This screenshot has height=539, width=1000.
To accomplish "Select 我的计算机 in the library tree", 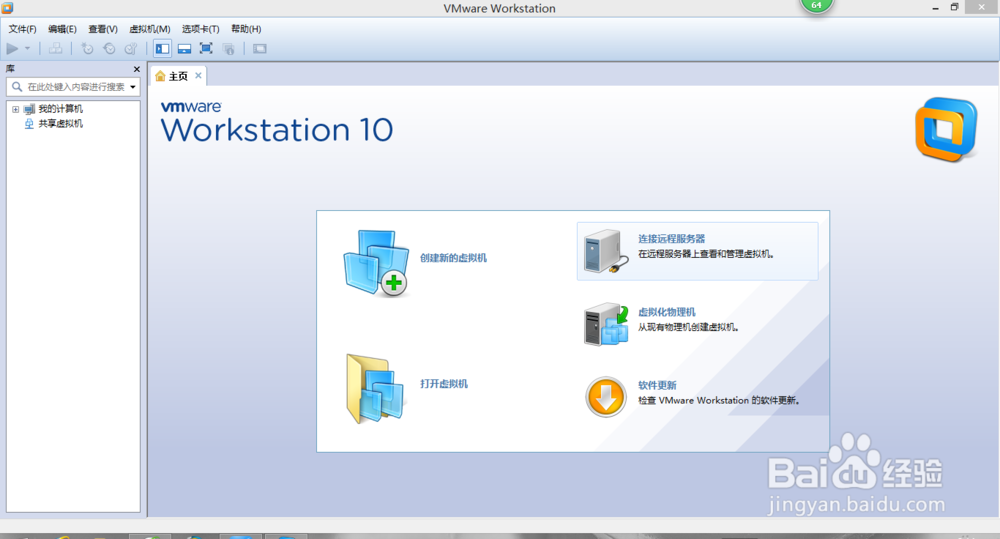I will point(61,109).
